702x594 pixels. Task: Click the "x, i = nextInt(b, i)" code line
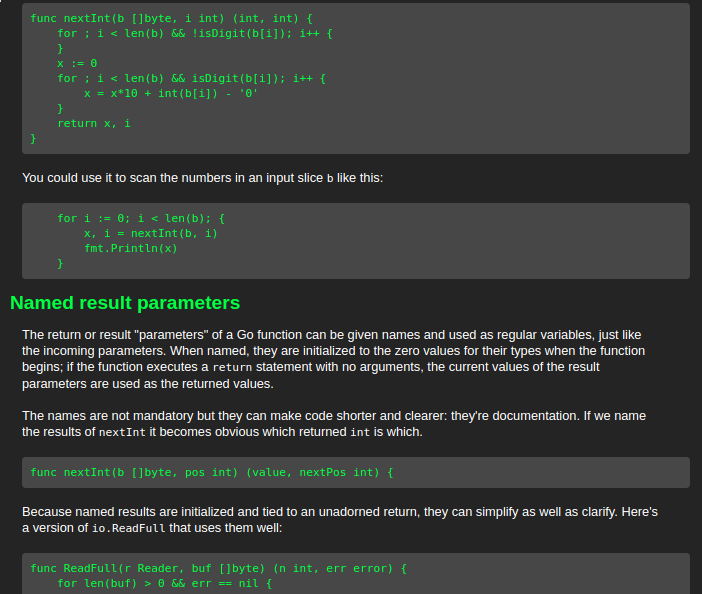(150, 233)
